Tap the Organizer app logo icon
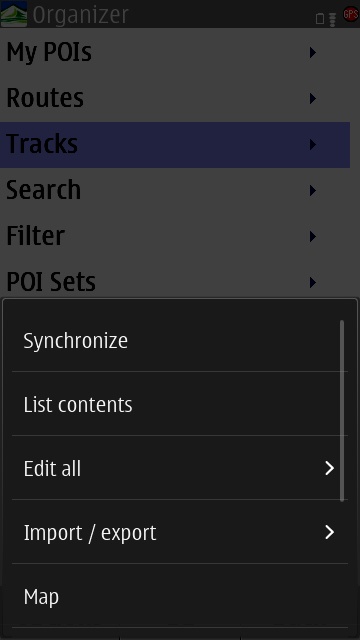This screenshot has height=640, width=360. [14, 14]
